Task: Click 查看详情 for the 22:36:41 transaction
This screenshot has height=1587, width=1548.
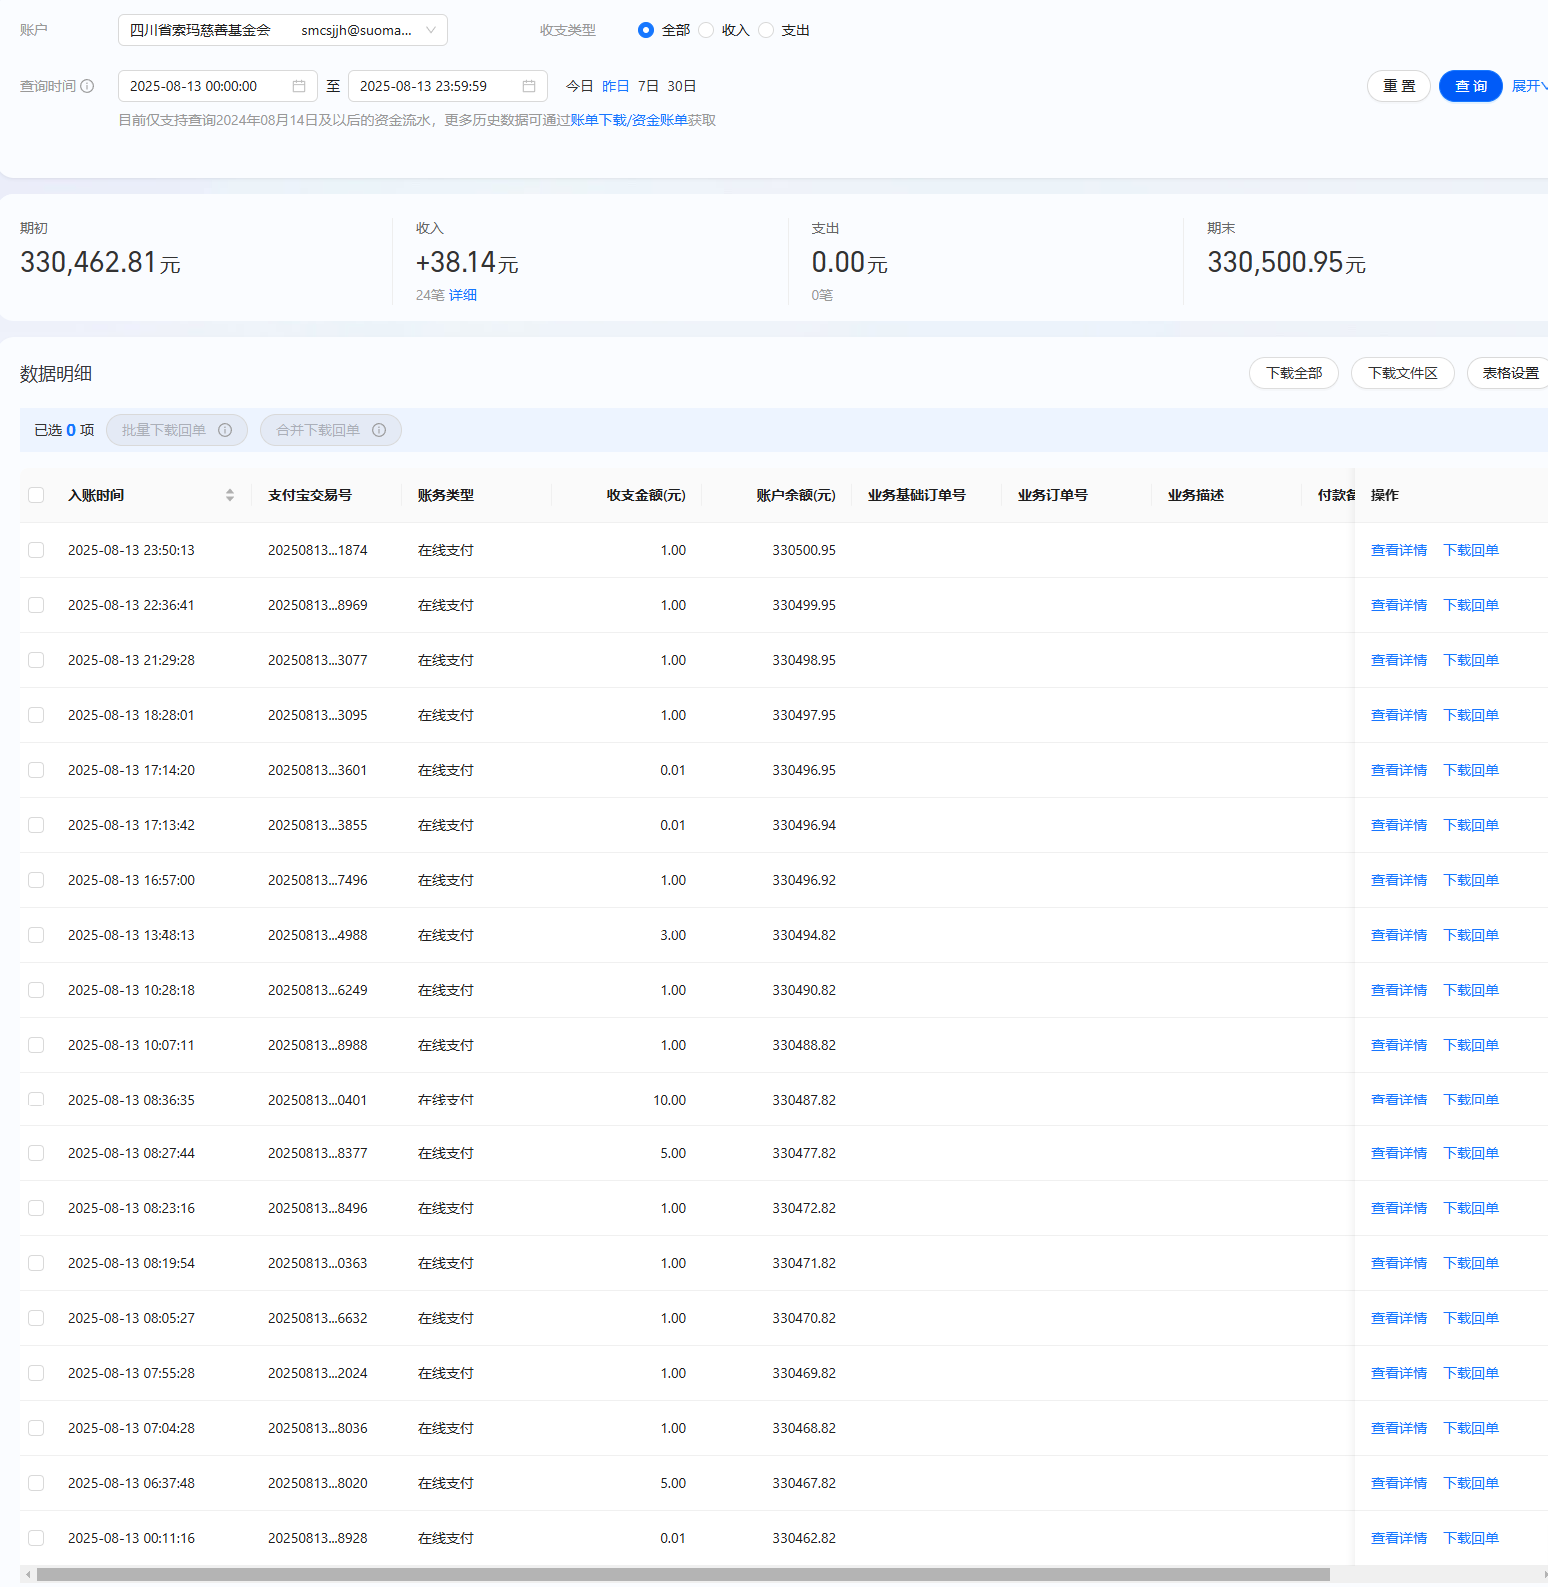Action: tap(1398, 605)
